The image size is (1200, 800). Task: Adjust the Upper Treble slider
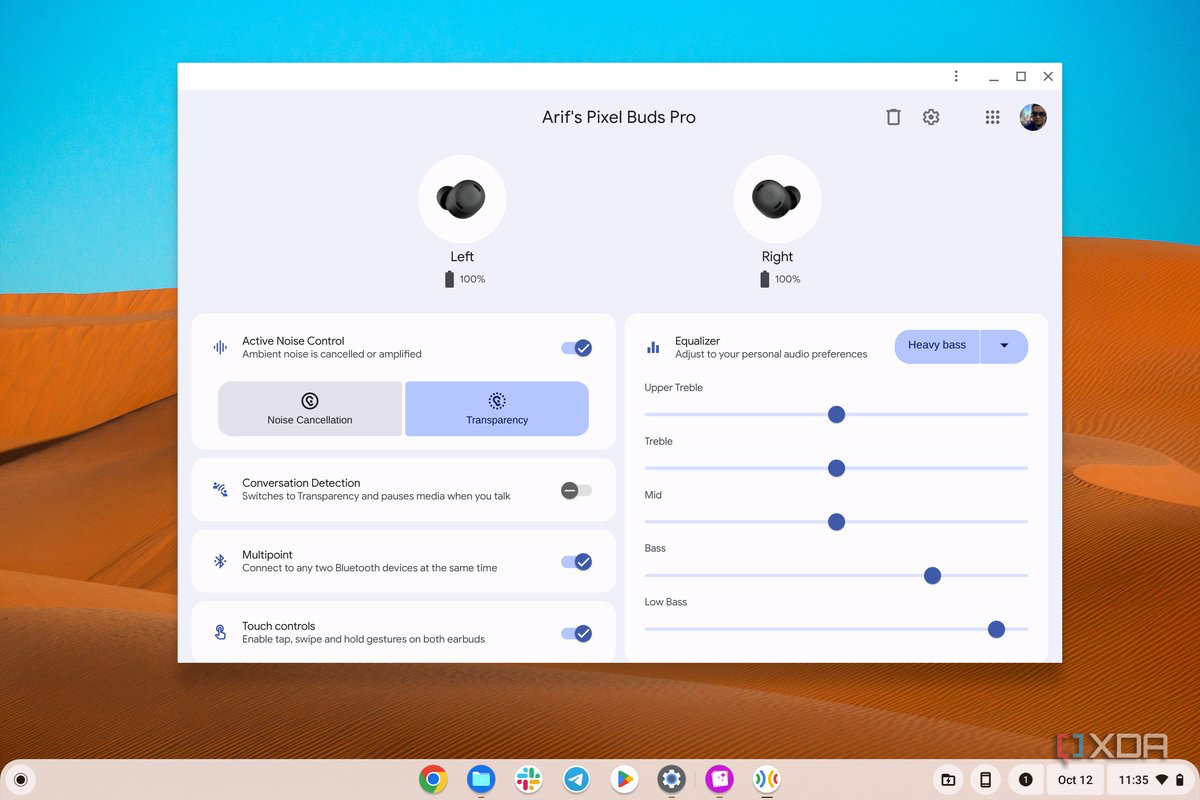pyautogui.click(x=837, y=414)
